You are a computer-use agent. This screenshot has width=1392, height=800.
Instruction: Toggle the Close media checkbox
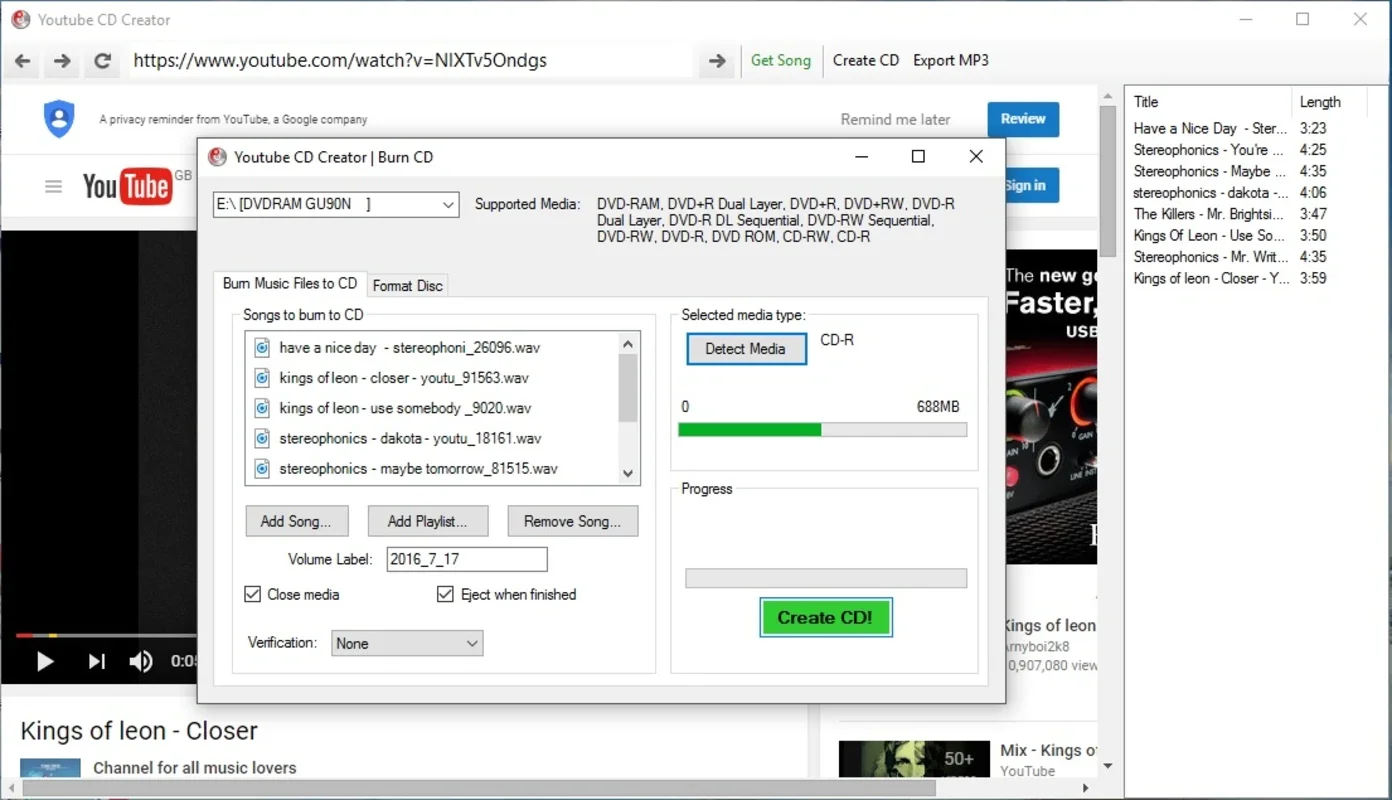click(x=253, y=594)
